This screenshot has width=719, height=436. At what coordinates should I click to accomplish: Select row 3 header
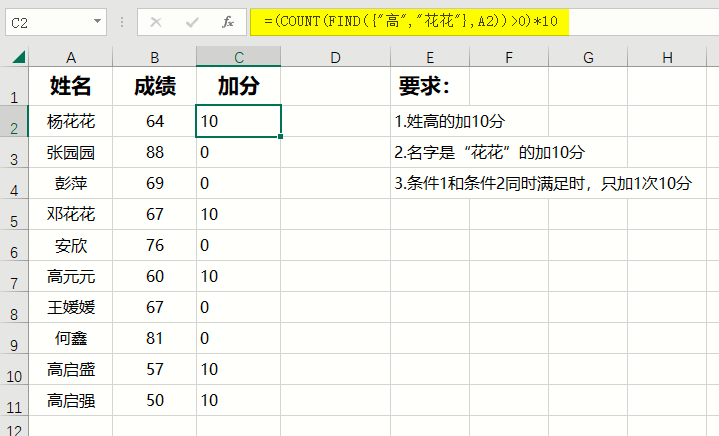pyautogui.click(x=14, y=152)
